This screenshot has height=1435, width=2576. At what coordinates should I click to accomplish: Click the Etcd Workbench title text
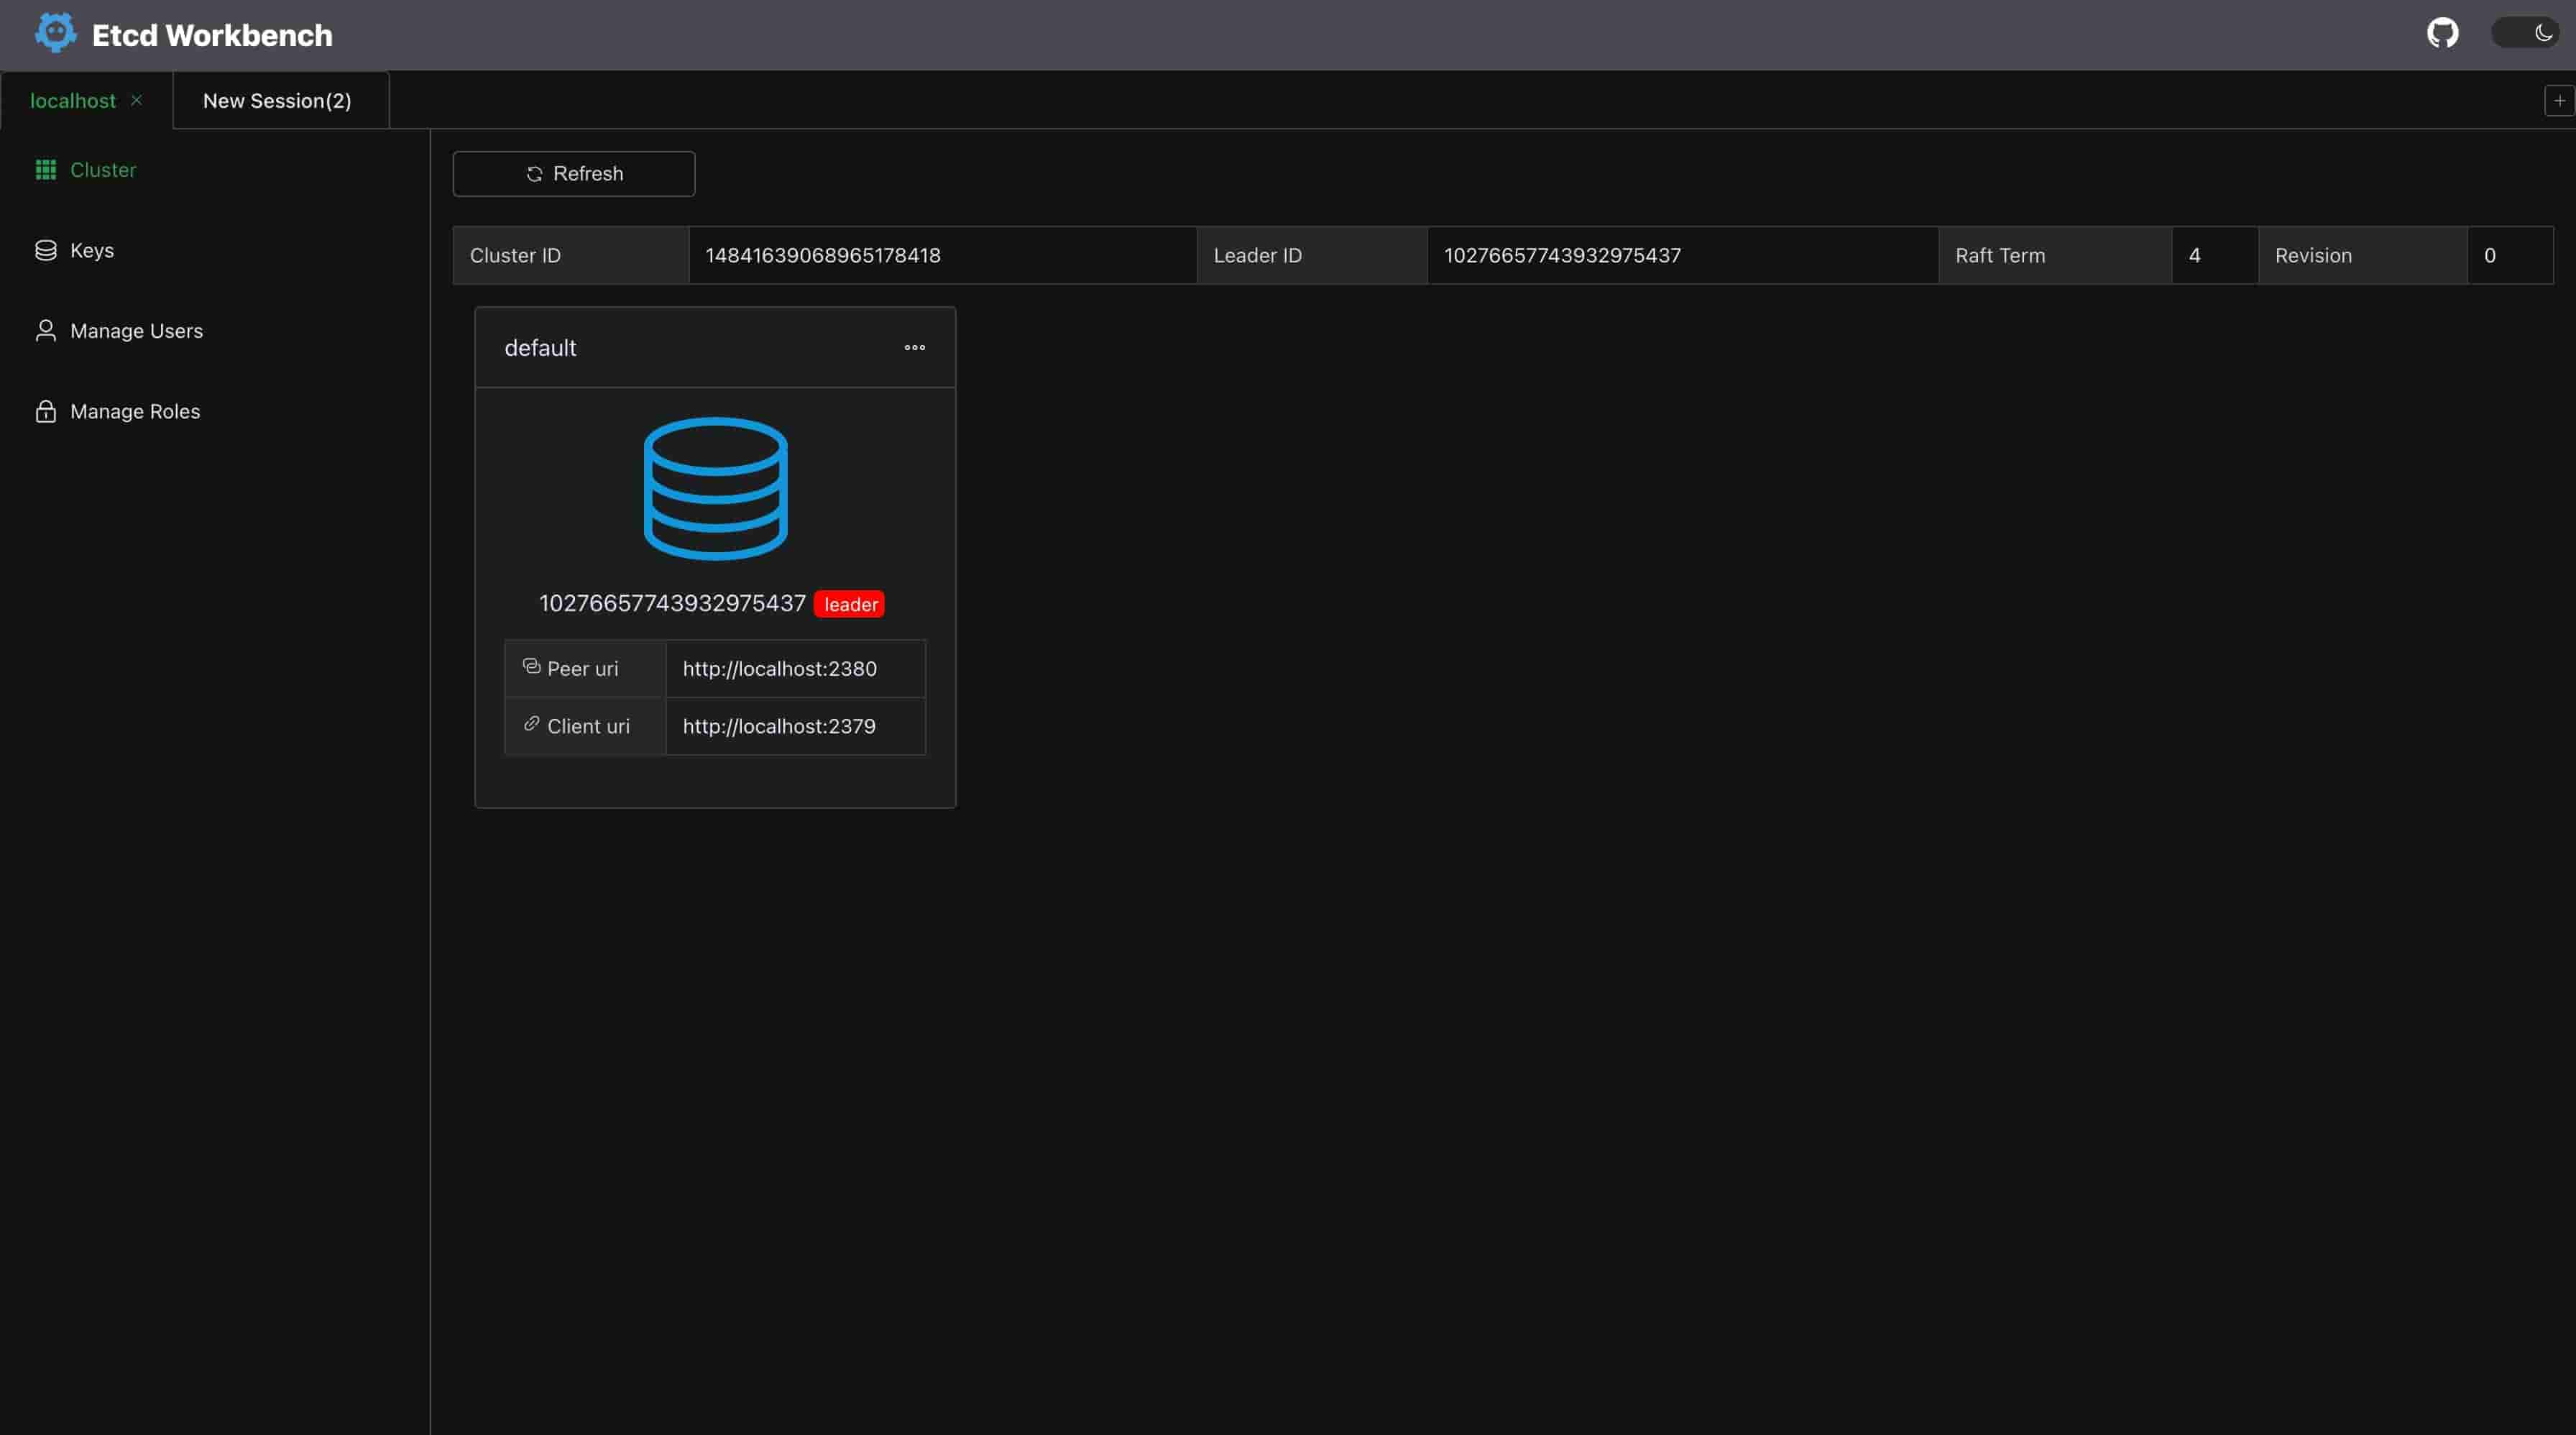coord(212,35)
